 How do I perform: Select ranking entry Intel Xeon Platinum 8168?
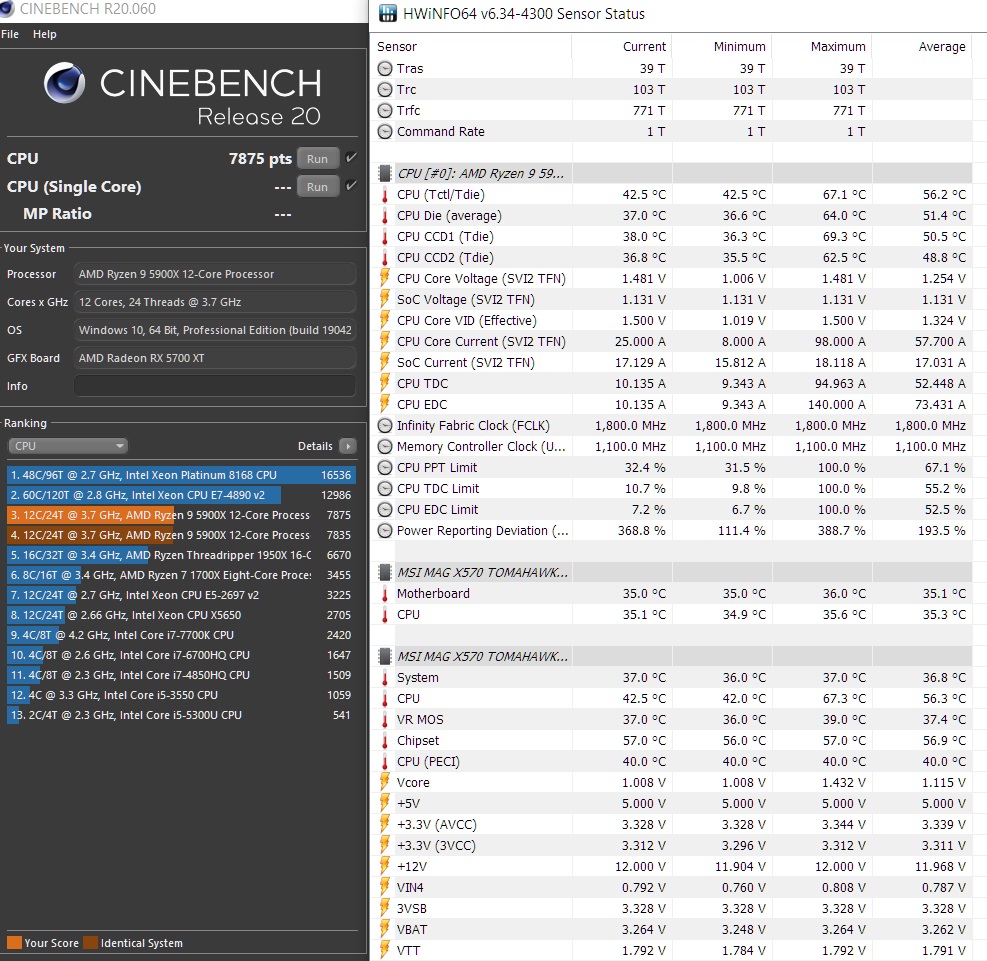(x=181, y=475)
